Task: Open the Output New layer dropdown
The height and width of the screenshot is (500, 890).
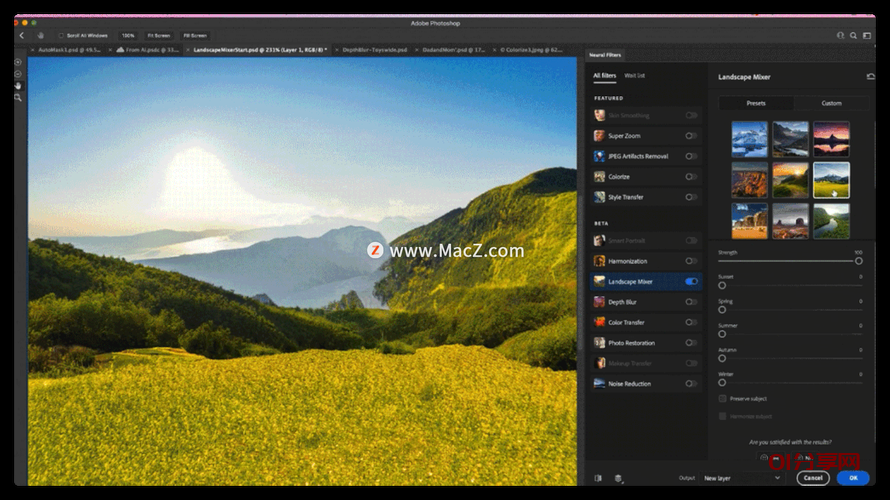Action: point(741,478)
